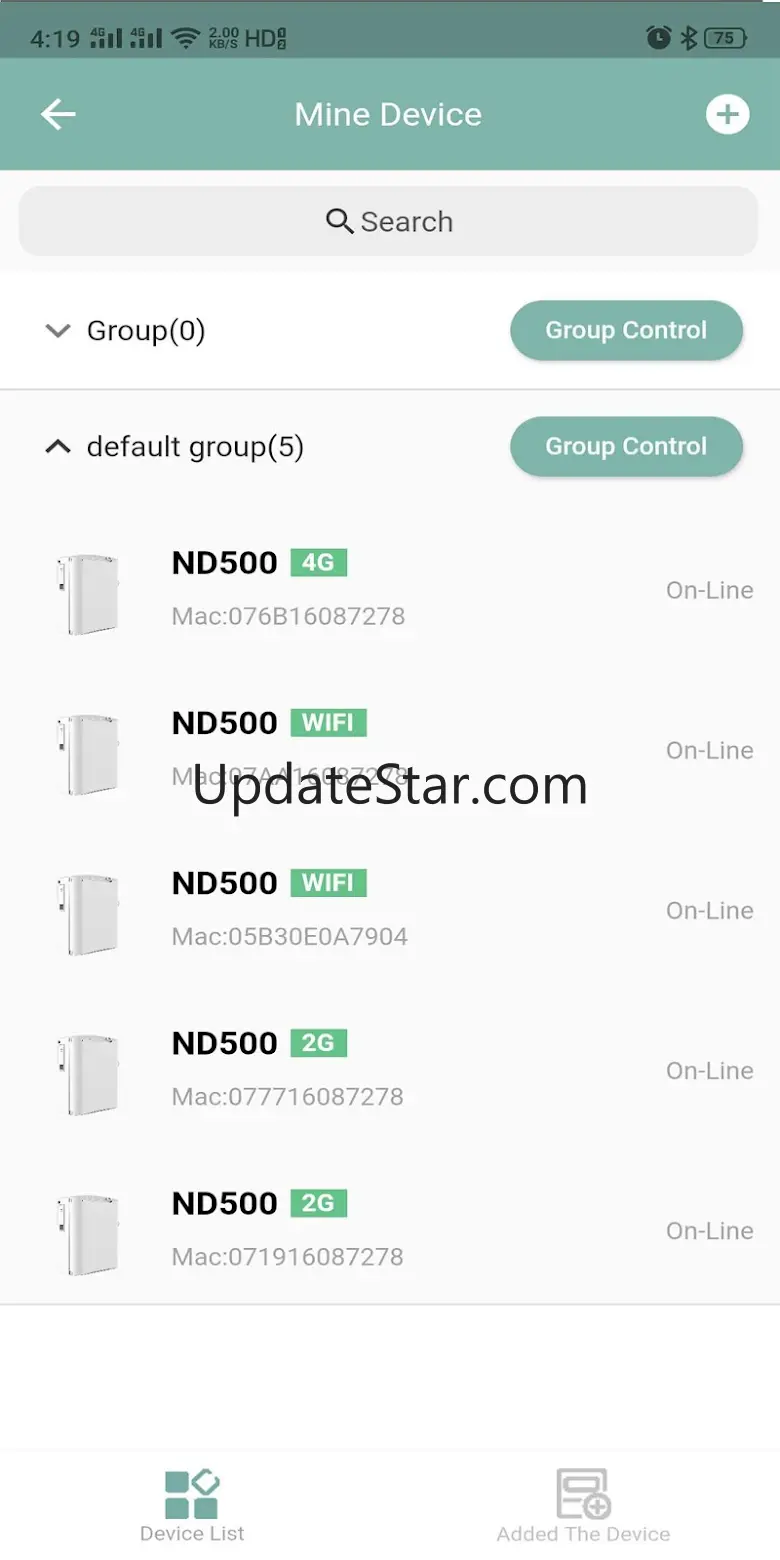The width and height of the screenshot is (780, 1560).
Task: Tap device image for Mac:071916087278
Action: tap(88, 1234)
